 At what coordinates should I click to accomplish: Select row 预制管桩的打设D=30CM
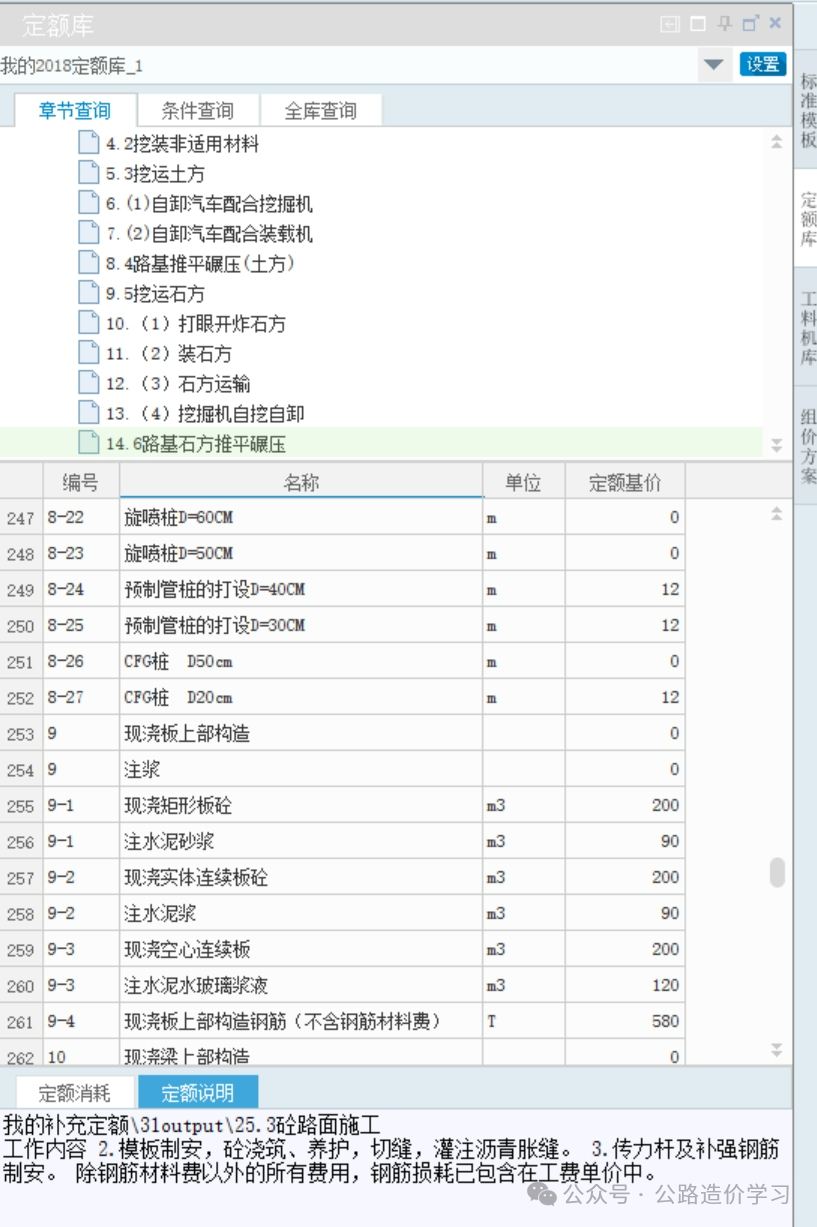[343, 626]
